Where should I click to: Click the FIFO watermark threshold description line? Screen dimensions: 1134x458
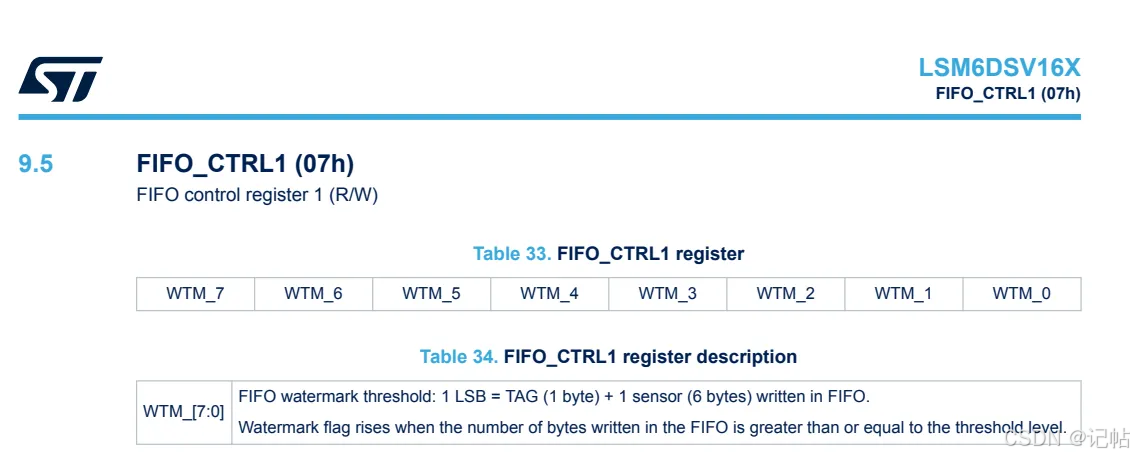pyautogui.click(x=554, y=396)
